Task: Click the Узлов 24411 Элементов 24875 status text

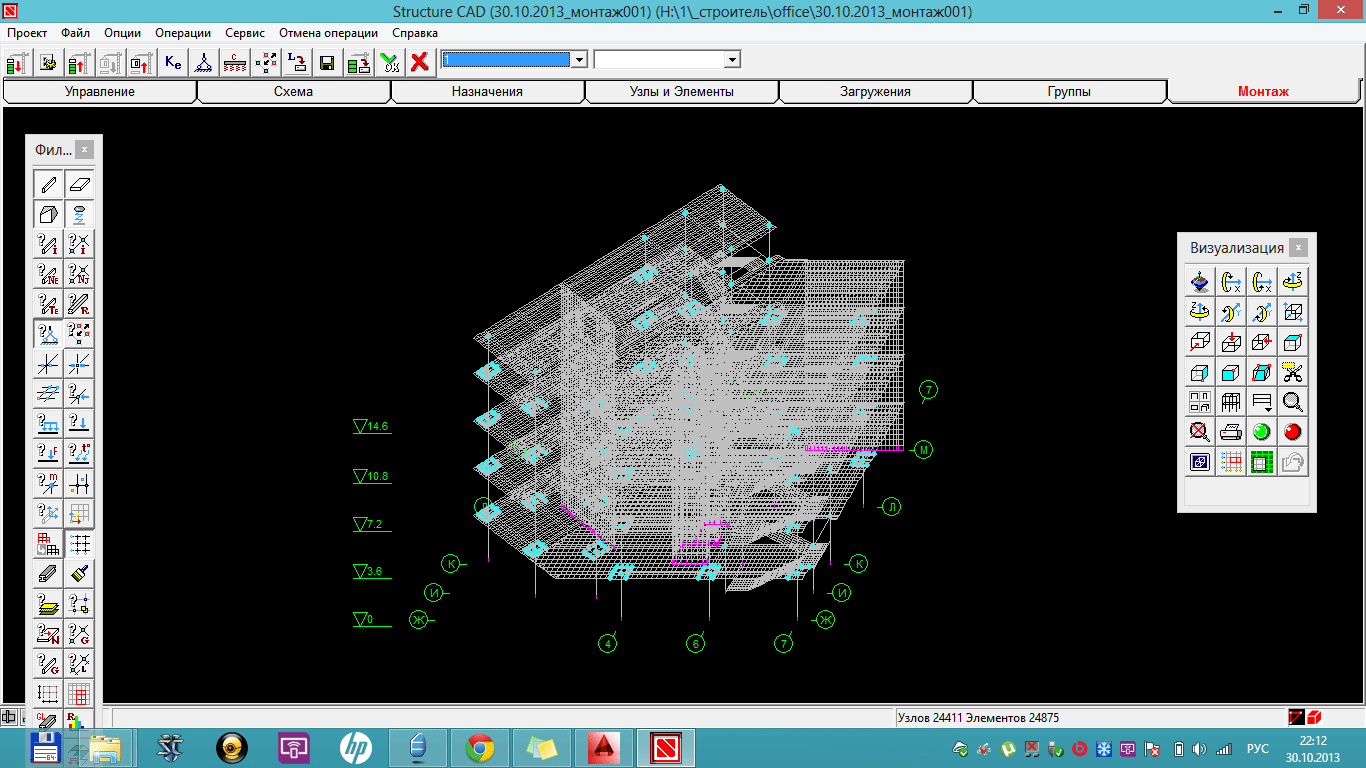Action: pos(978,718)
